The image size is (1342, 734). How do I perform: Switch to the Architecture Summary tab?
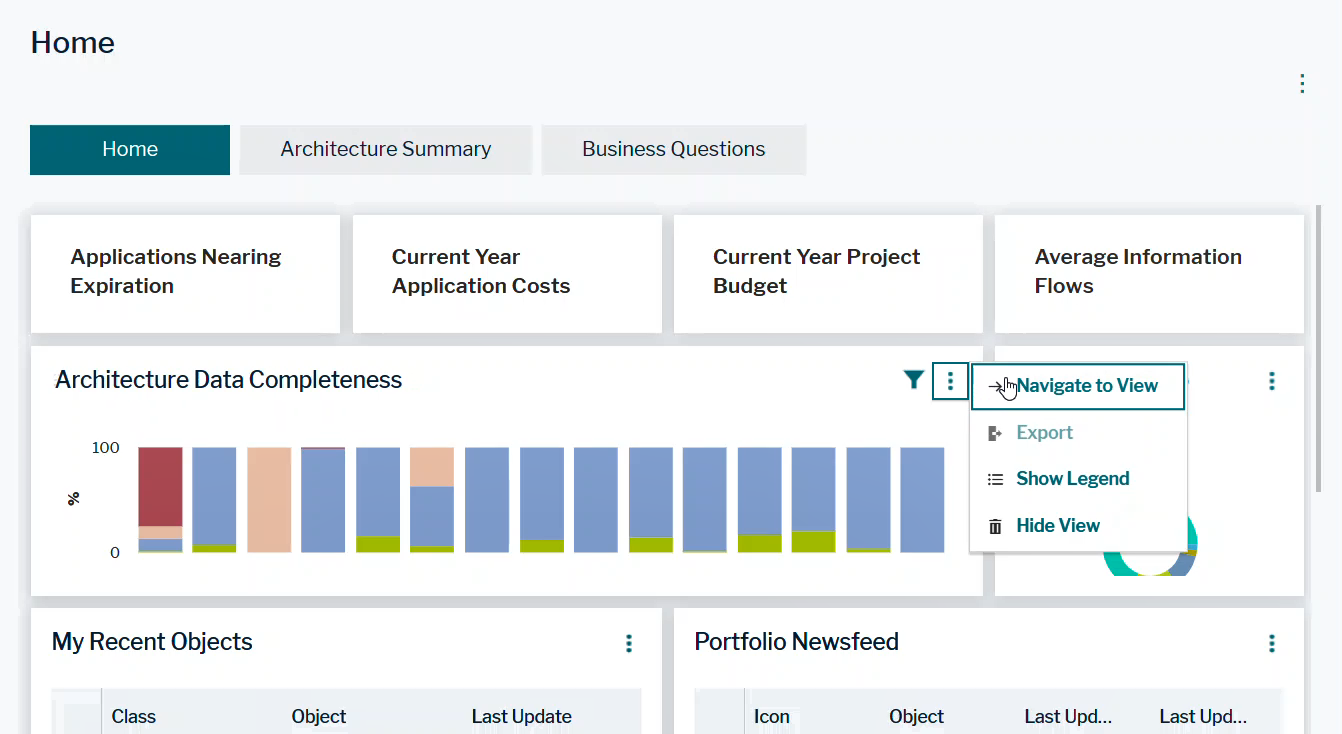click(385, 149)
